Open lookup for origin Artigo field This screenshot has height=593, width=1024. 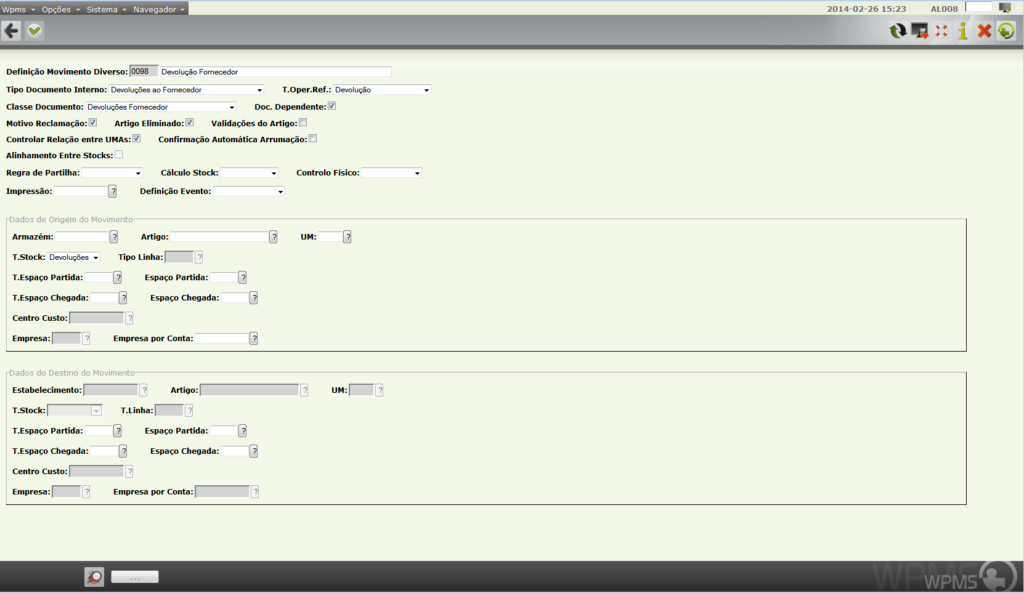coord(273,236)
